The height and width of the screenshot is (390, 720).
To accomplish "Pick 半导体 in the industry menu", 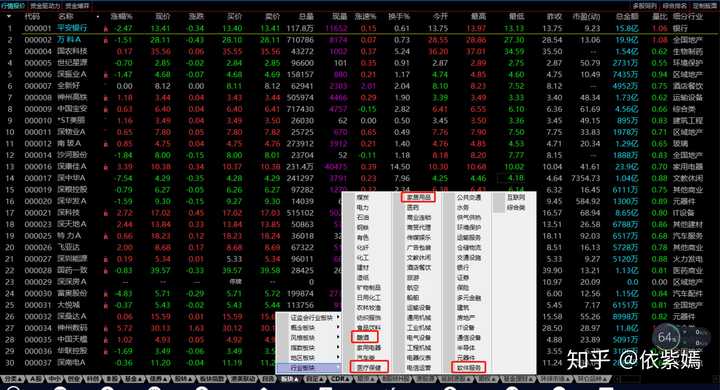I will coord(466,348).
